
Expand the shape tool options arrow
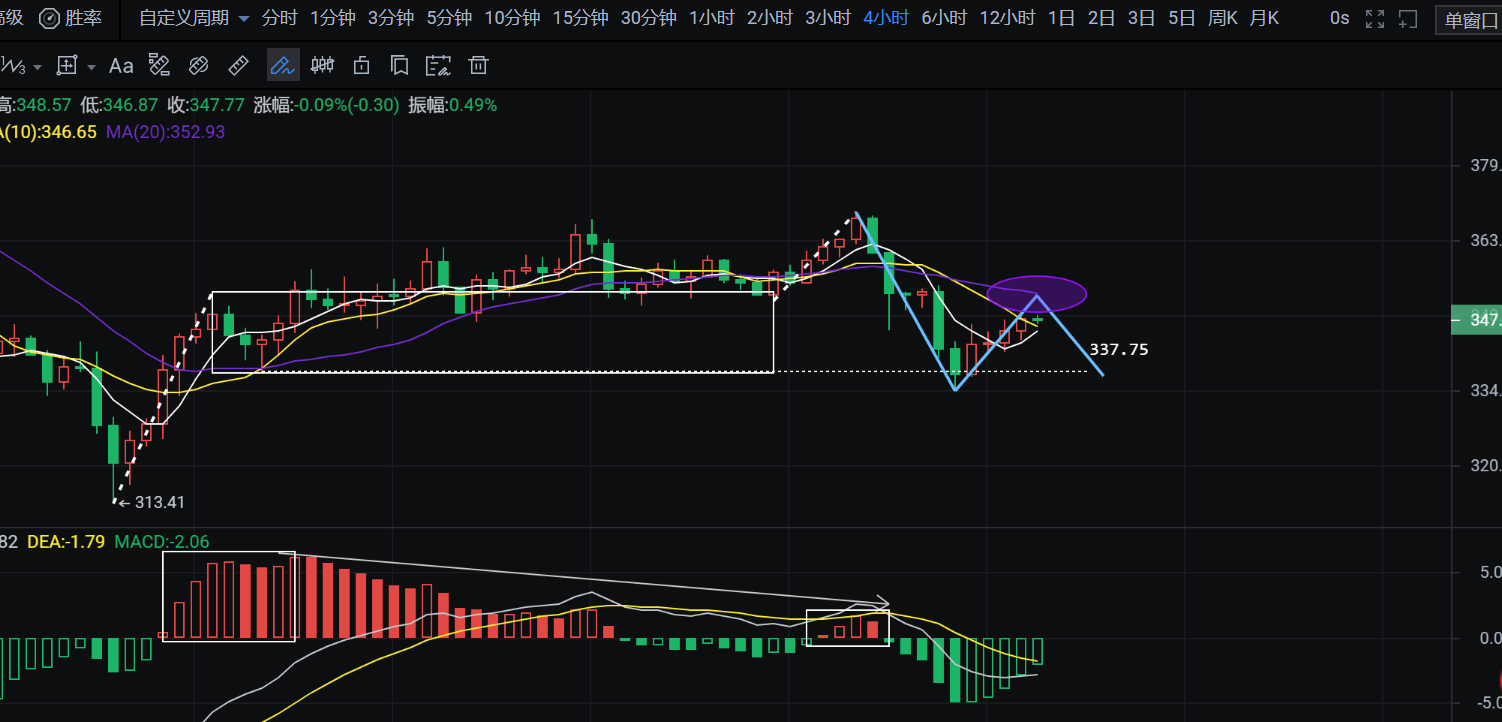[92, 67]
